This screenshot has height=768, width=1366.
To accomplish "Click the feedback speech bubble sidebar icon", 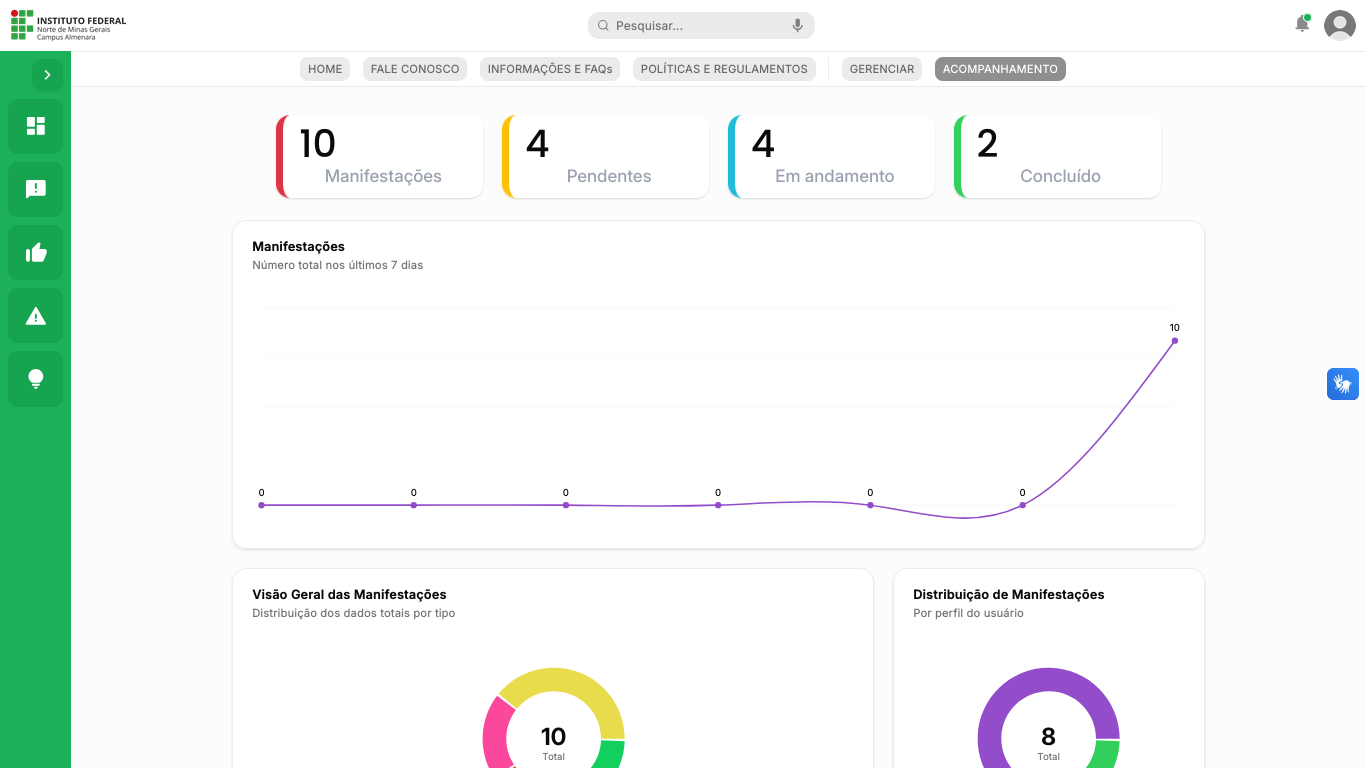I will coord(36,189).
